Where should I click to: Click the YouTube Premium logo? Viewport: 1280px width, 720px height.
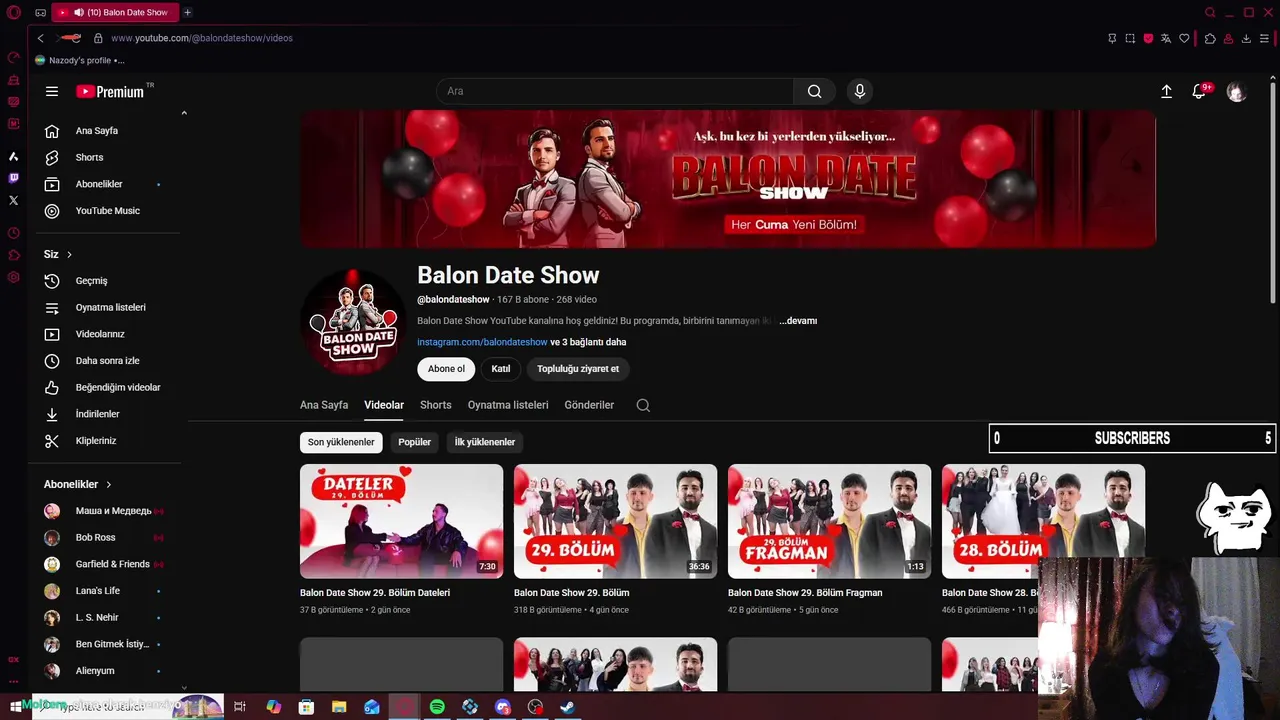click(x=111, y=91)
